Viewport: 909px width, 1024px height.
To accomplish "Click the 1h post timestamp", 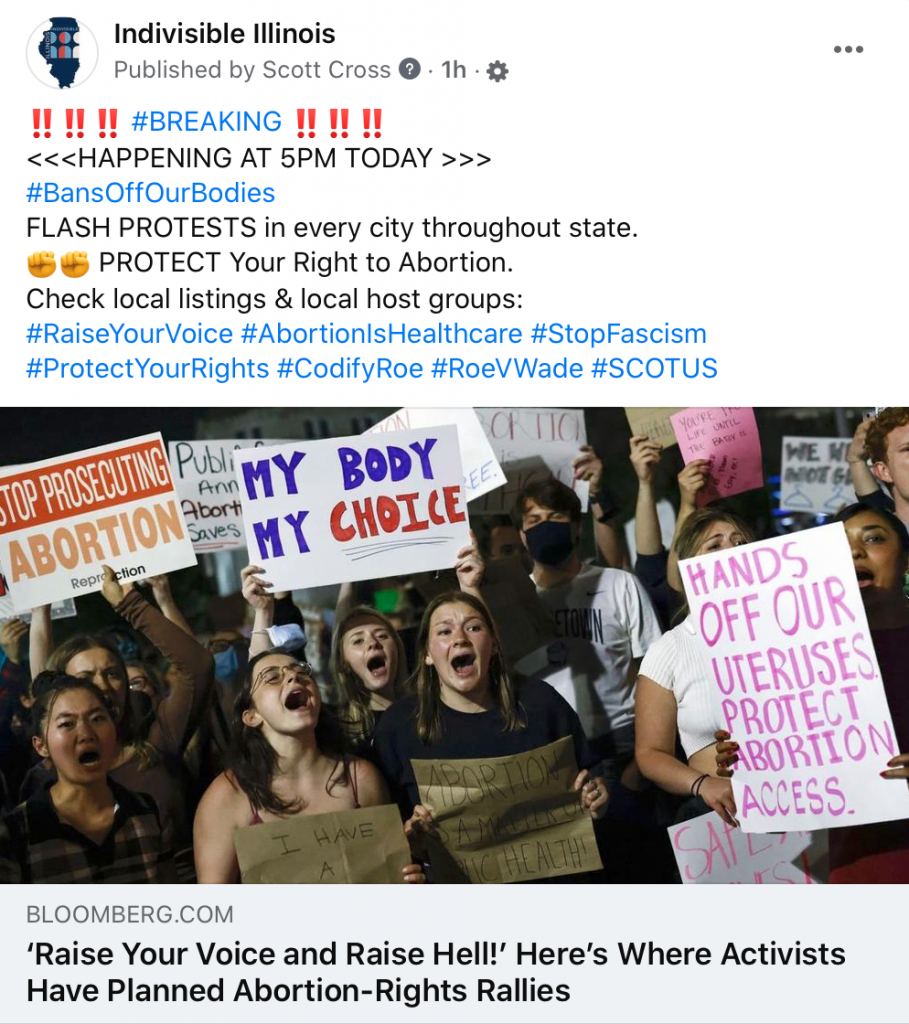I will pyautogui.click(x=453, y=69).
